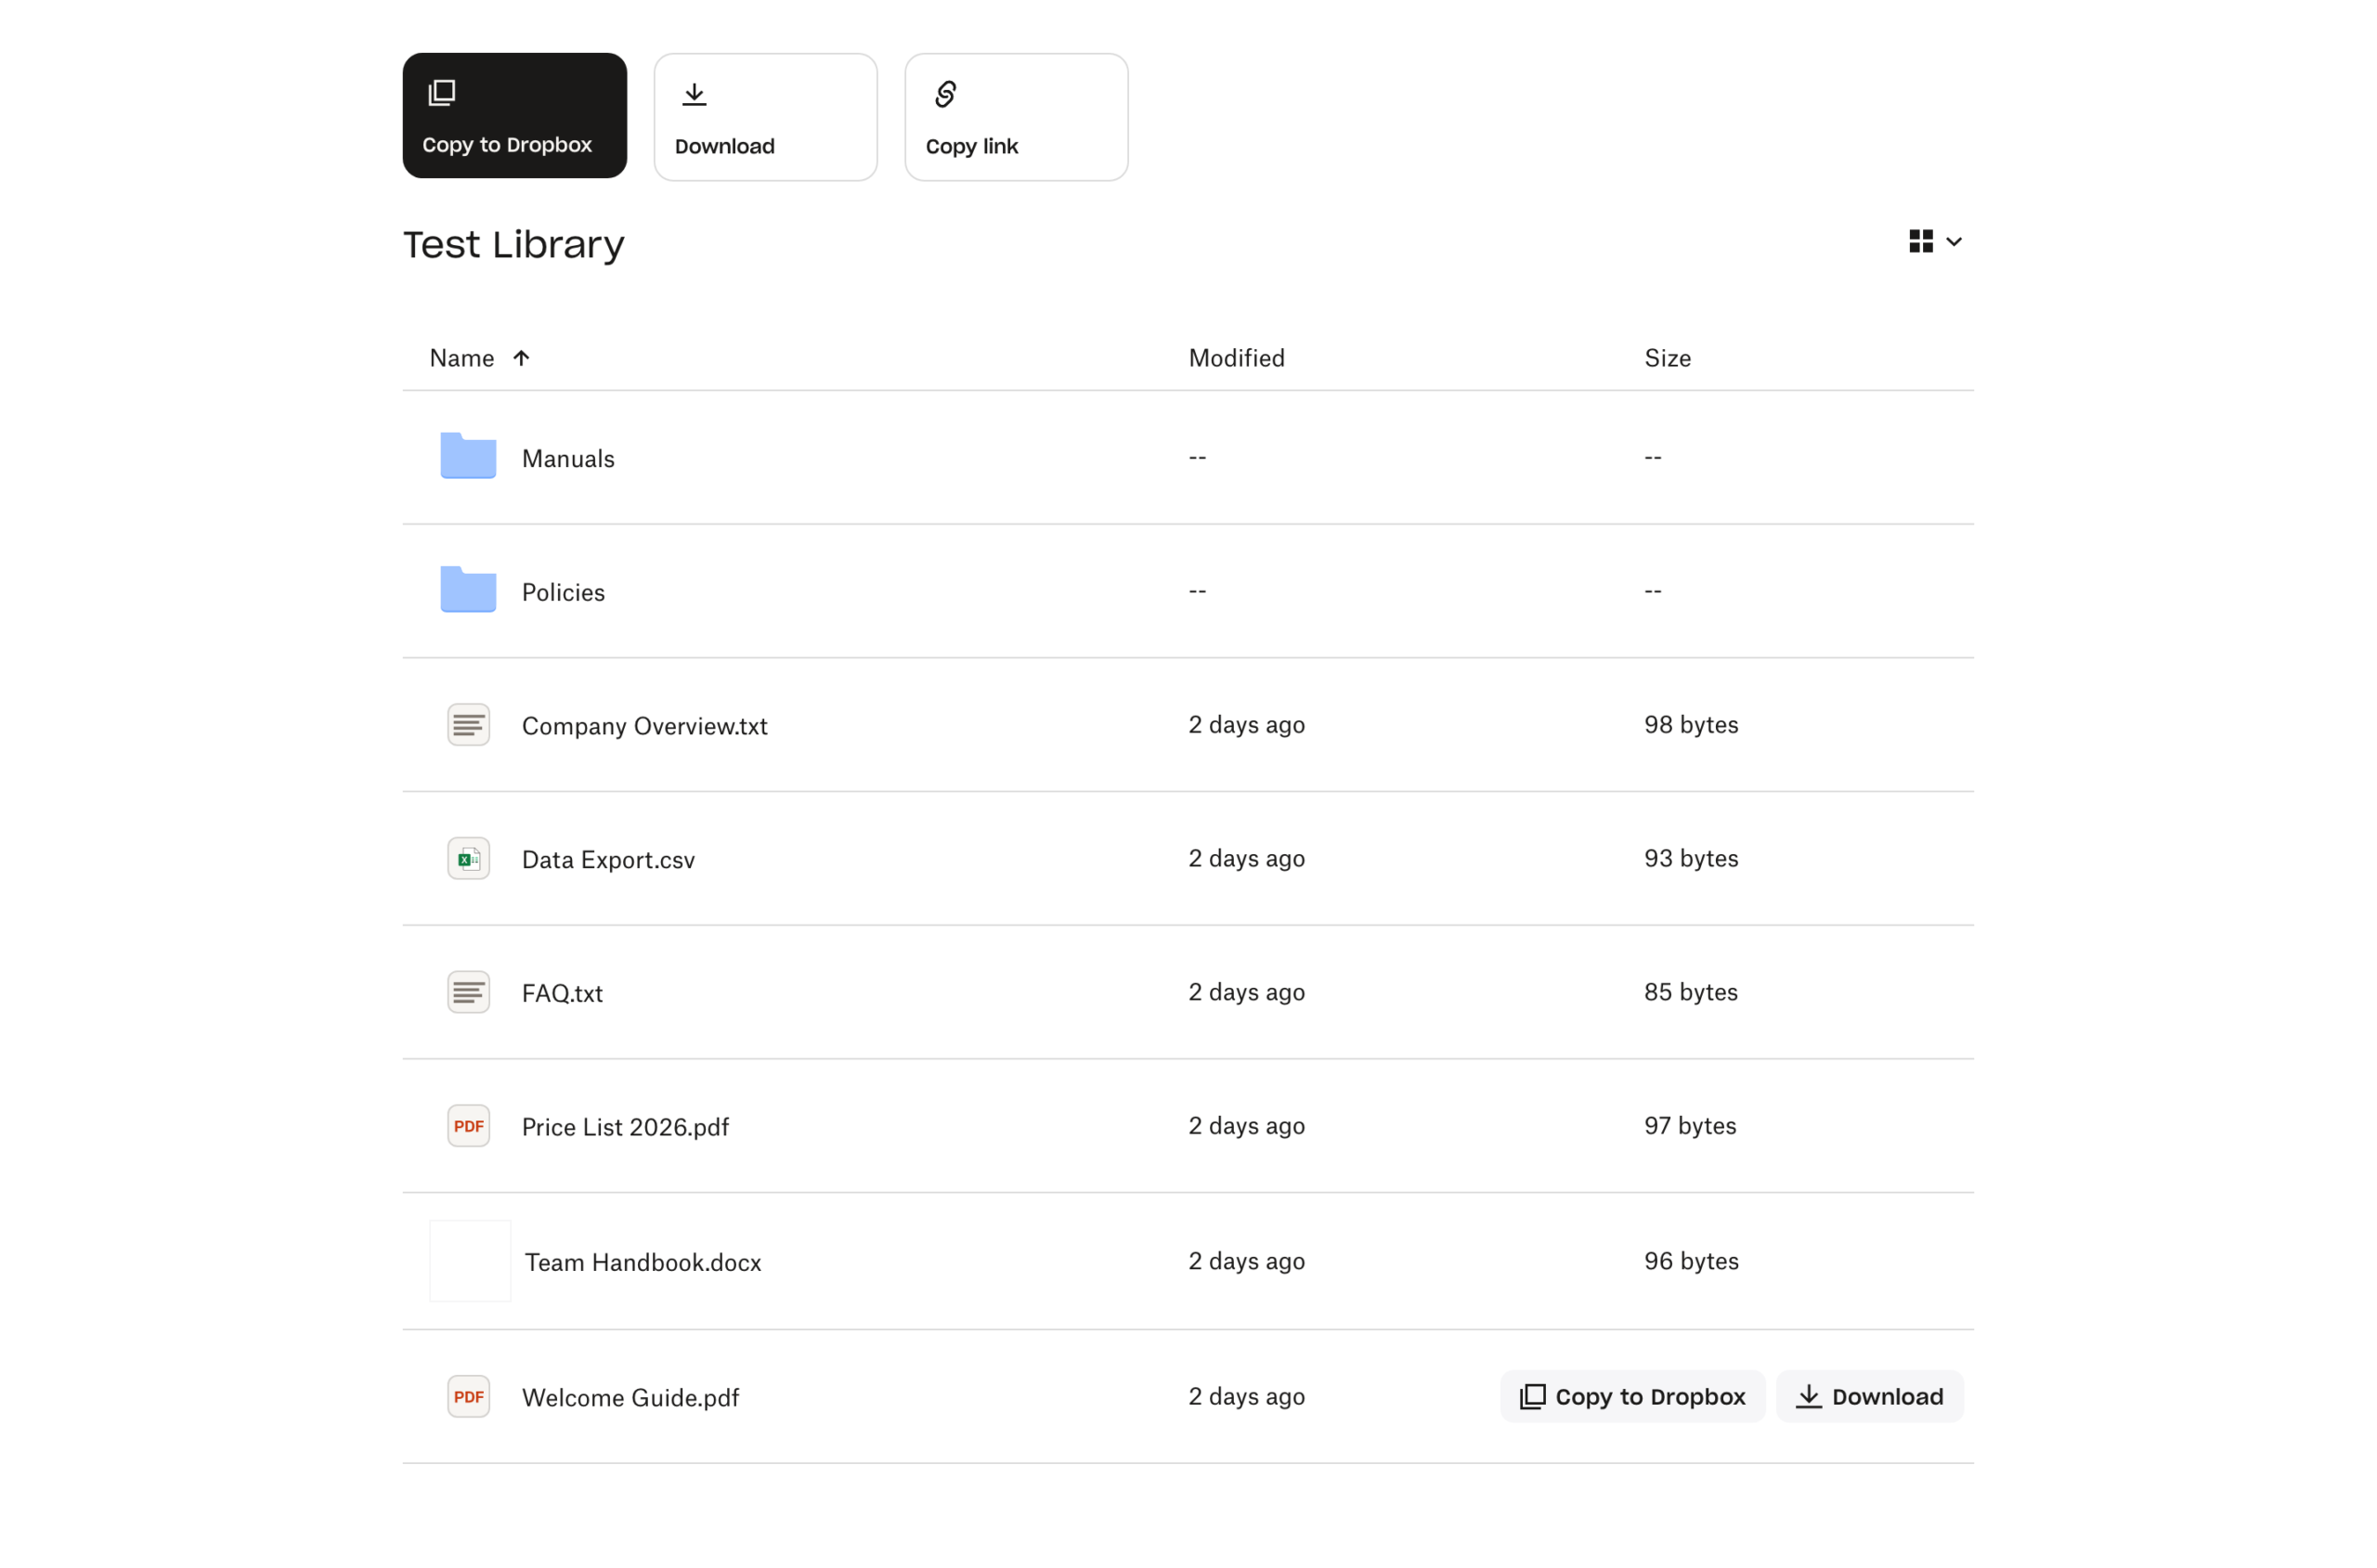Click the Policies folder icon
Viewport: 2377px width, 1568px height.
(x=468, y=590)
